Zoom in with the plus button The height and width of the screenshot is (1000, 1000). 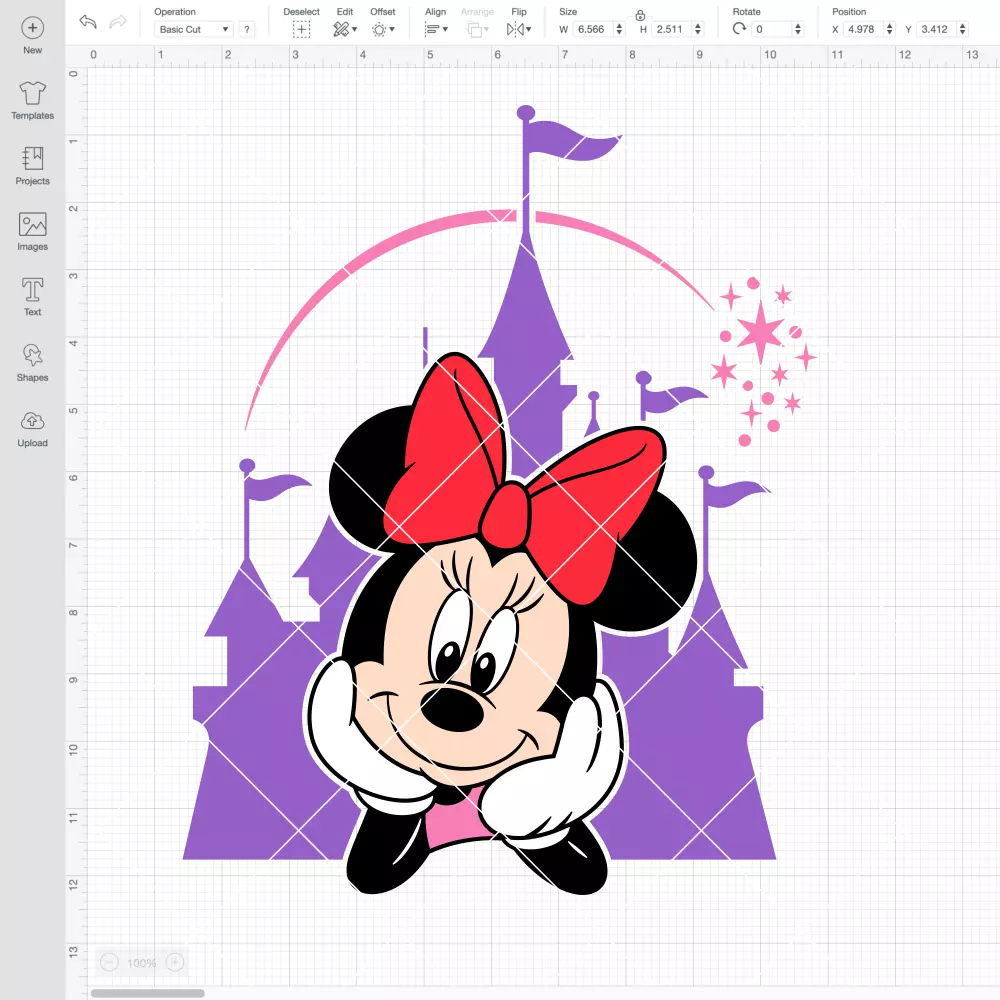175,962
